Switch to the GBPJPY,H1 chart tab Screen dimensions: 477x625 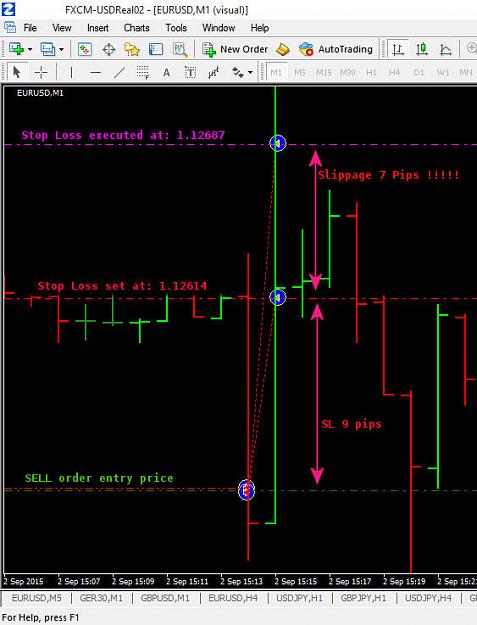(x=363, y=598)
